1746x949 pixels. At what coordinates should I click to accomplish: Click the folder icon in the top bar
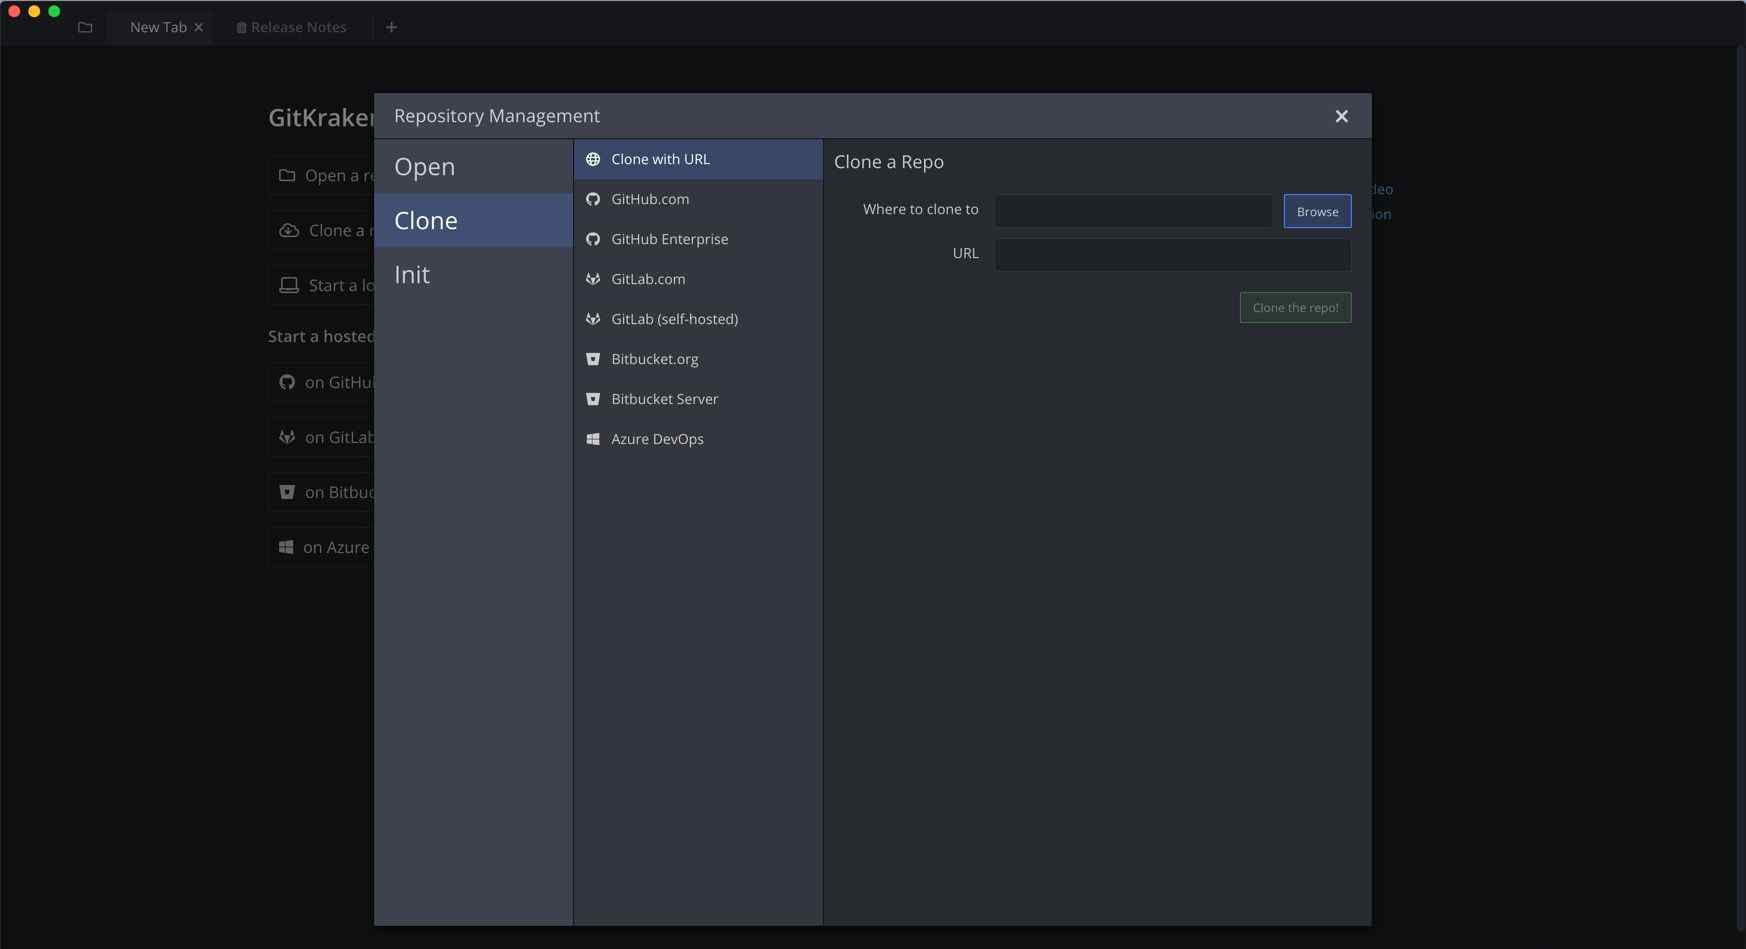[x=85, y=27]
